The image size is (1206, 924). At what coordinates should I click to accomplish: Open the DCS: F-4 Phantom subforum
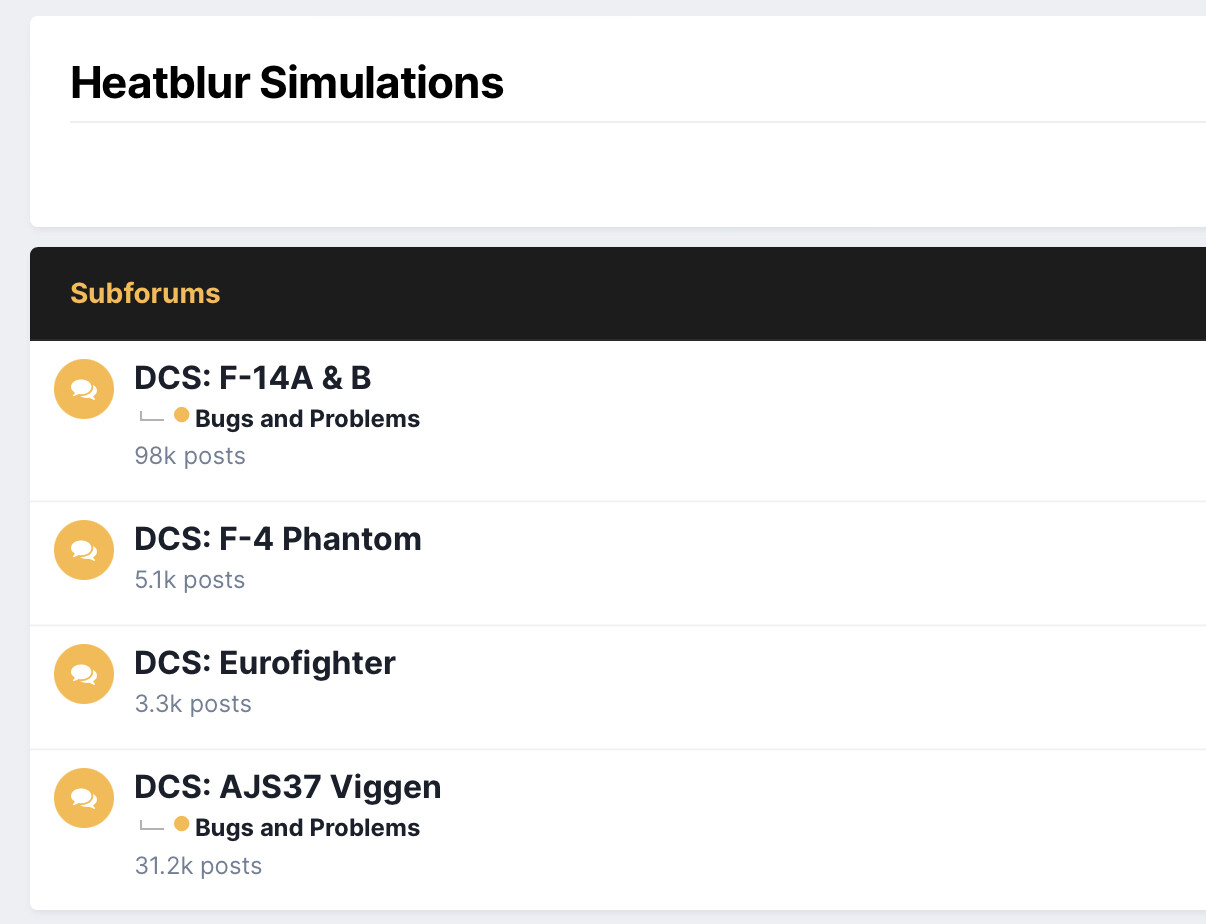point(277,539)
